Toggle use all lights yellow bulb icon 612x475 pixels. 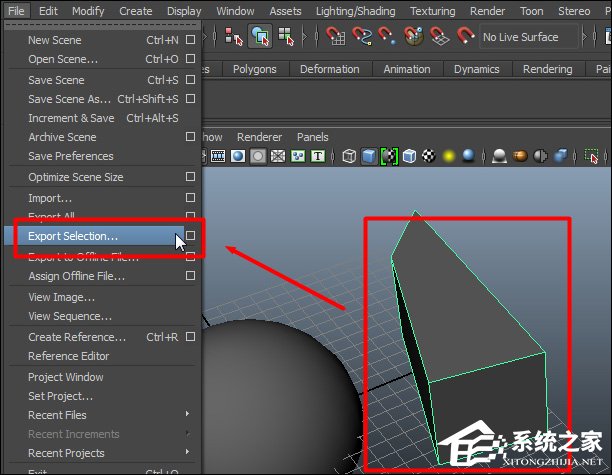coord(450,156)
